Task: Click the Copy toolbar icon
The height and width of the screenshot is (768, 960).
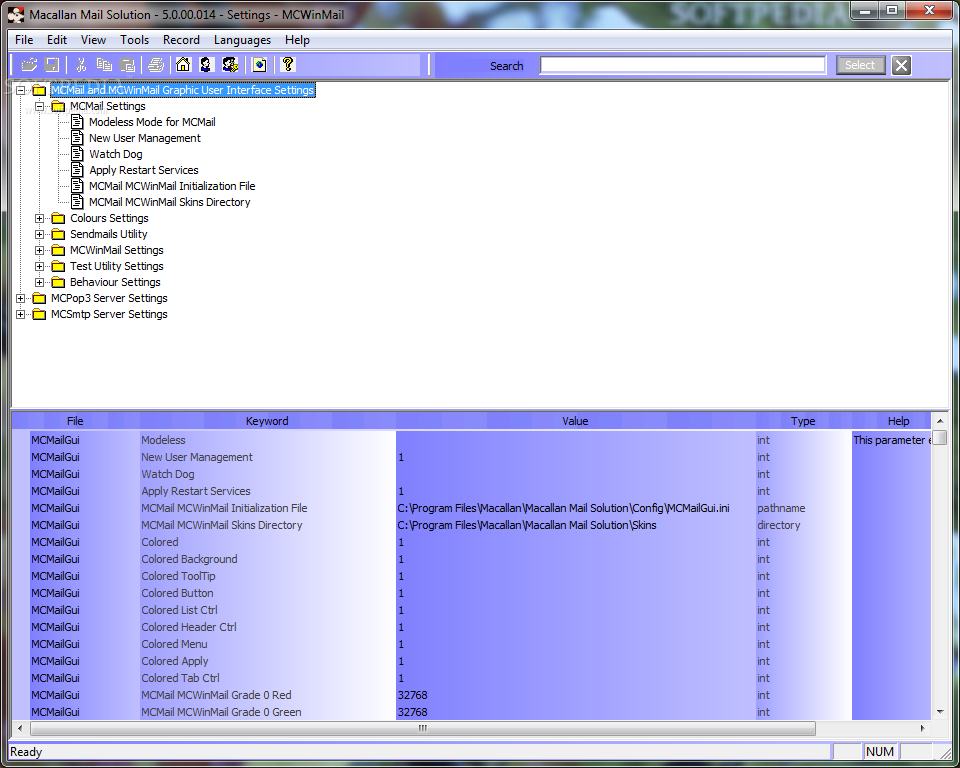Action: point(104,65)
